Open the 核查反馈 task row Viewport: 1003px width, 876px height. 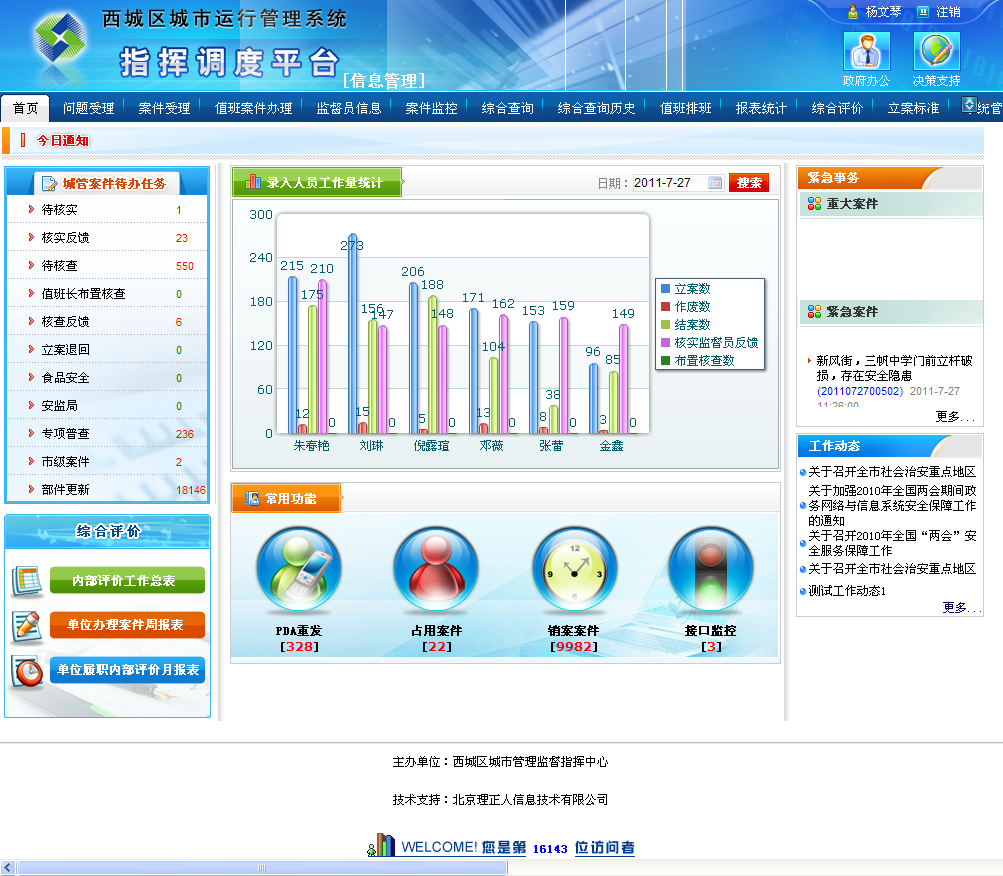coord(107,322)
